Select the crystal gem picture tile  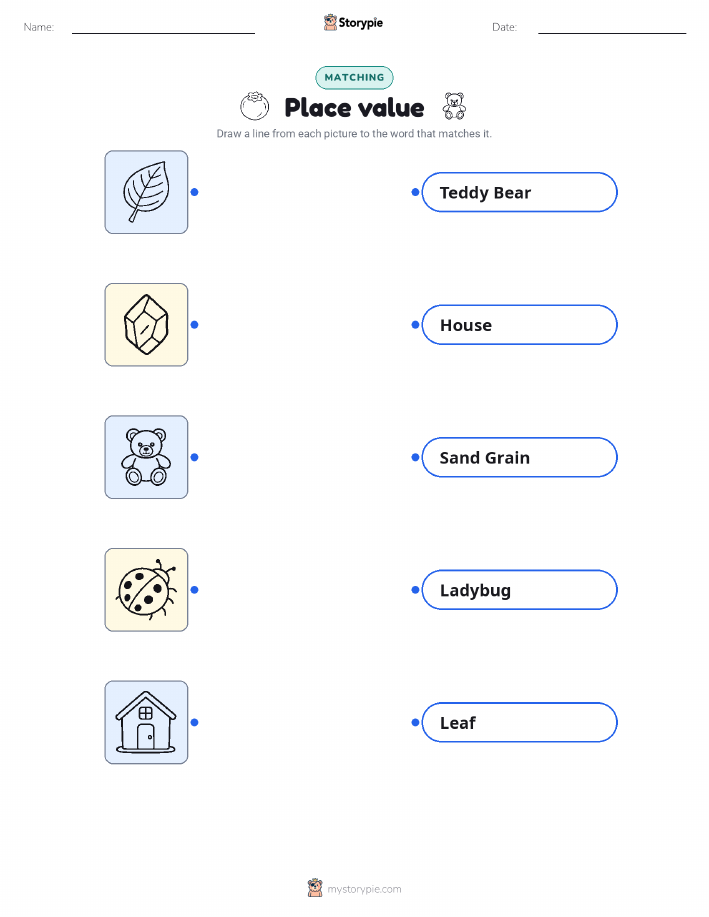coord(146,325)
